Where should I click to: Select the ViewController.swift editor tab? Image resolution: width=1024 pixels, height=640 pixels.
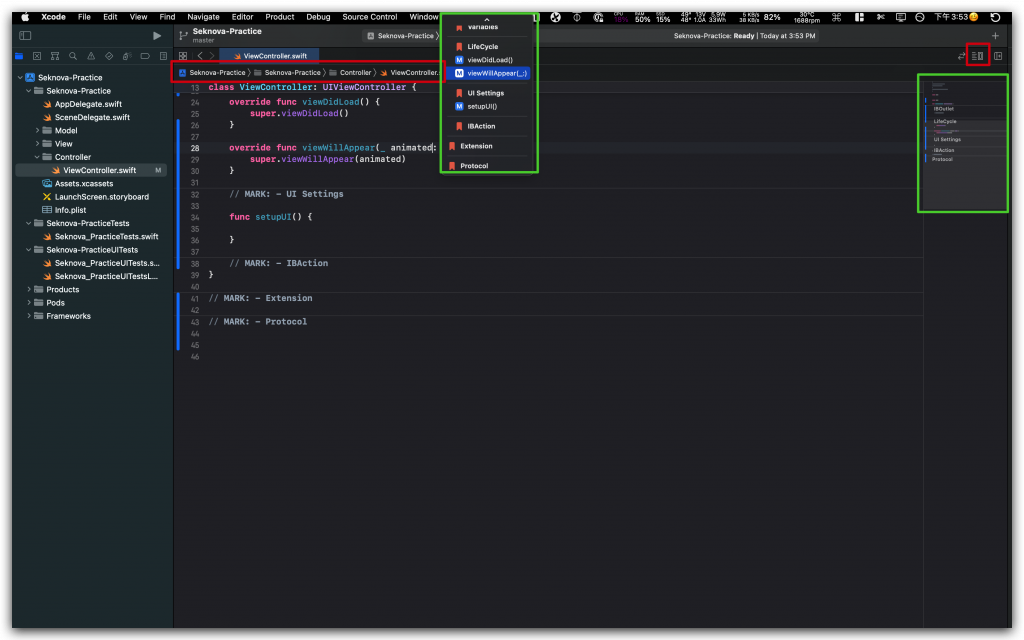coord(269,56)
